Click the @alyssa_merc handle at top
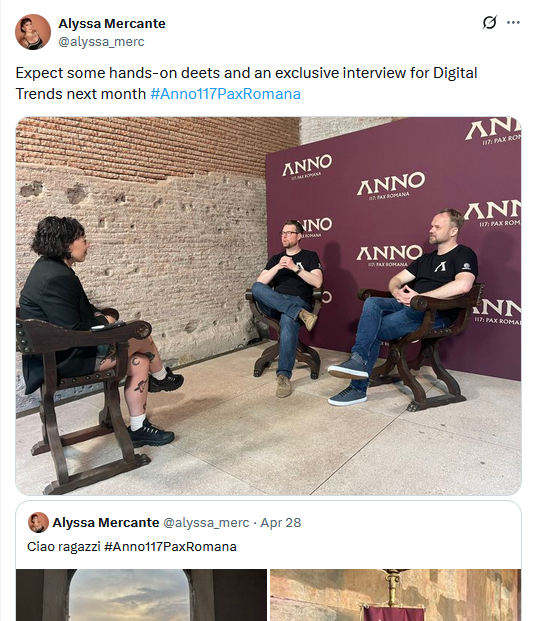 [101, 42]
